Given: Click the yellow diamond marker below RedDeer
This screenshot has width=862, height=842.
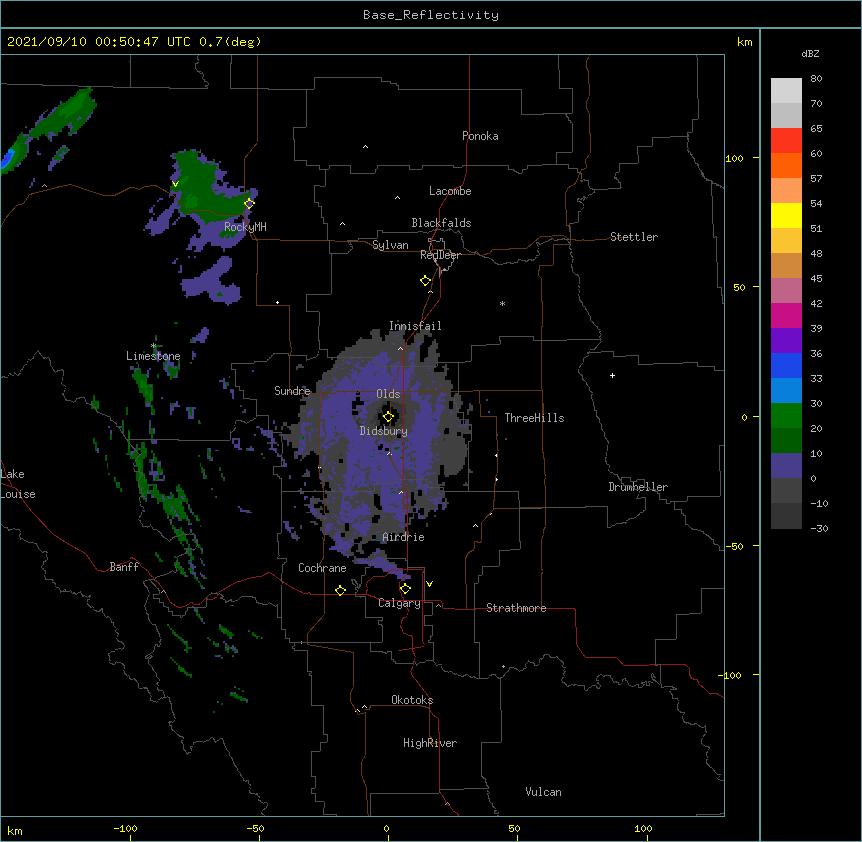Looking at the screenshot, I should tap(426, 281).
